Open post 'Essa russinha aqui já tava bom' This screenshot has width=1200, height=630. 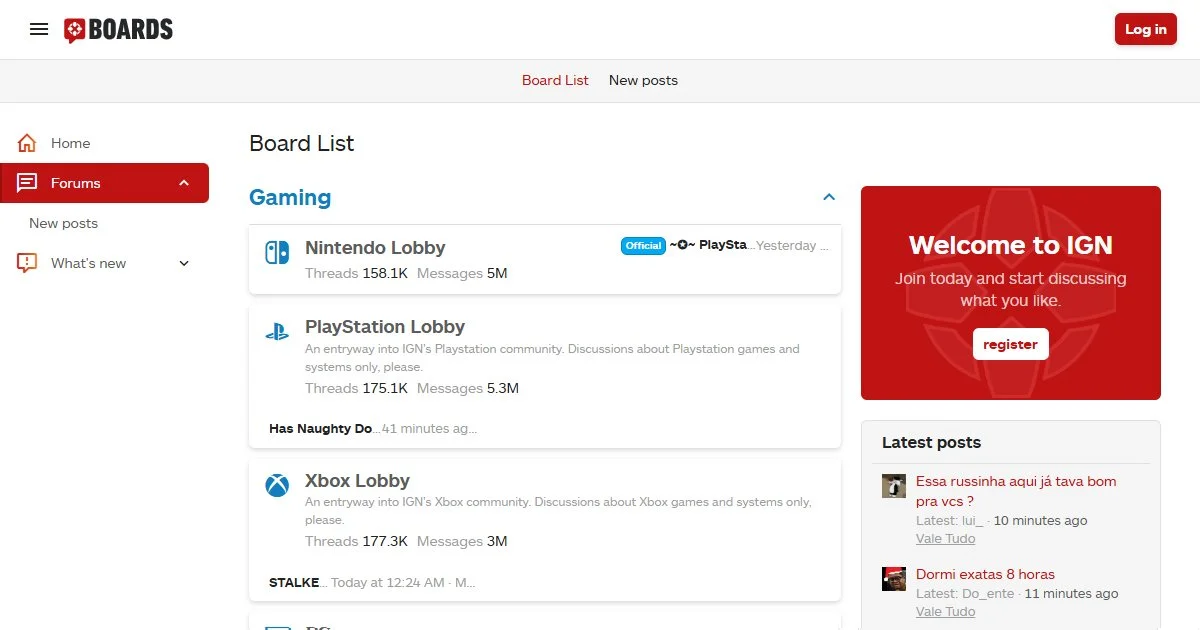tap(1016, 491)
